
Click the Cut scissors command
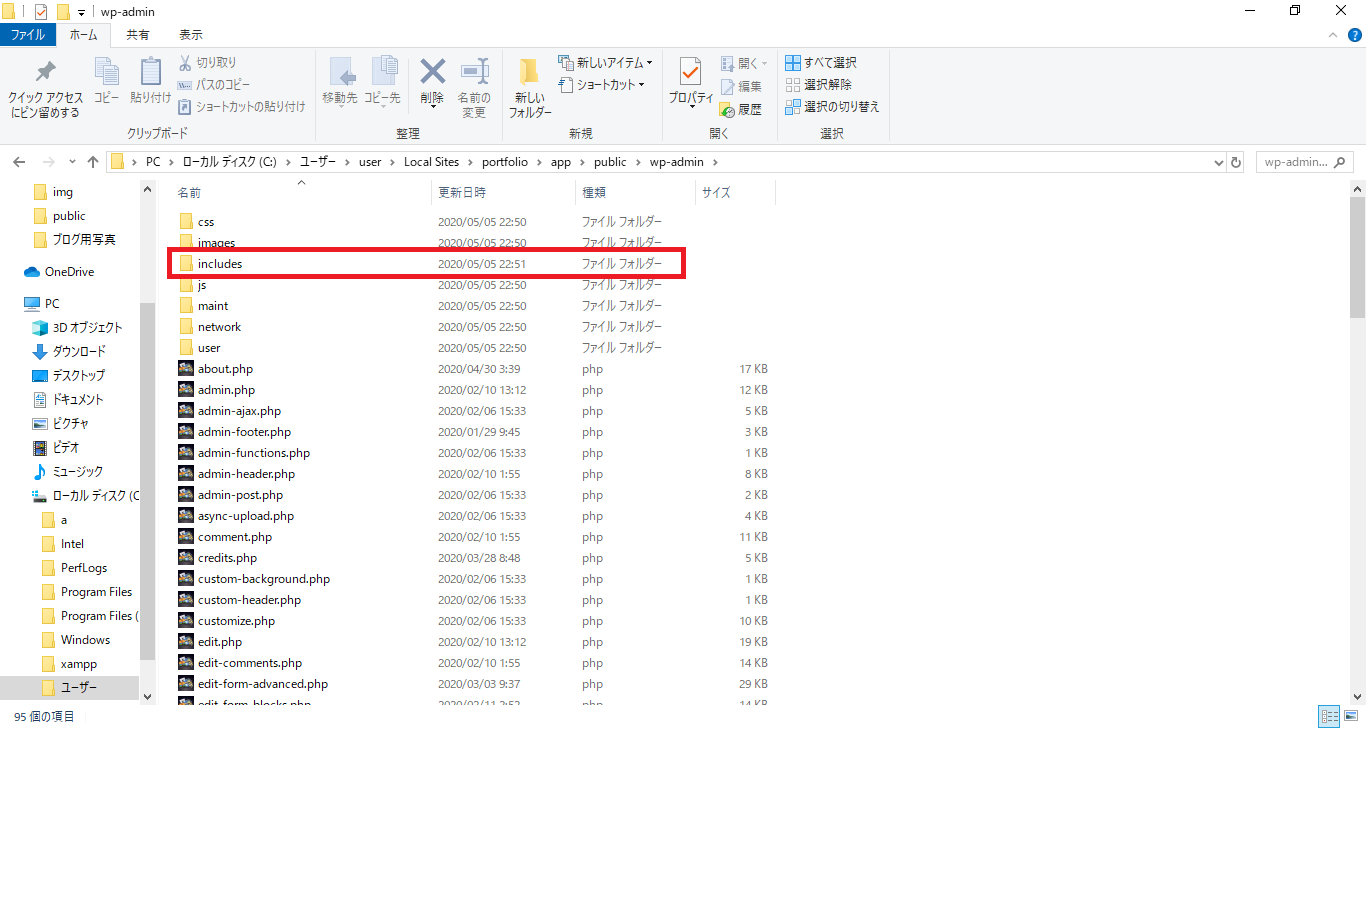208,62
